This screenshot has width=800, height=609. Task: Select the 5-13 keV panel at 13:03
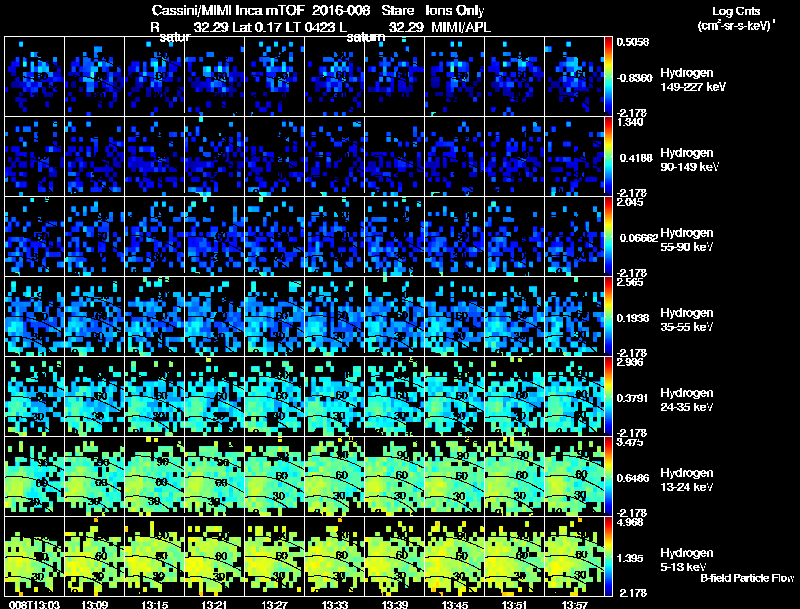34,556
